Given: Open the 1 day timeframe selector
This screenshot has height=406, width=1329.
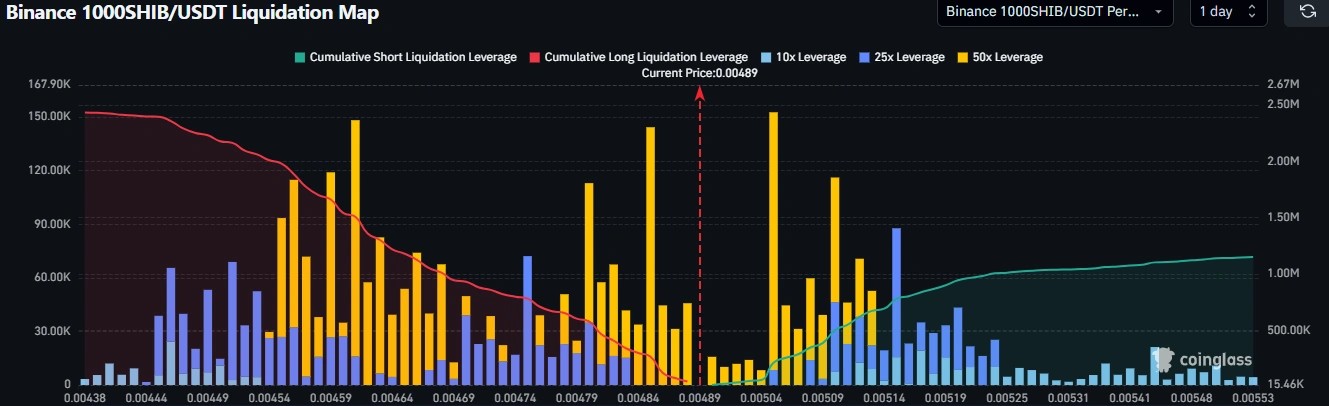Looking at the screenshot, I should pos(1228,11).
